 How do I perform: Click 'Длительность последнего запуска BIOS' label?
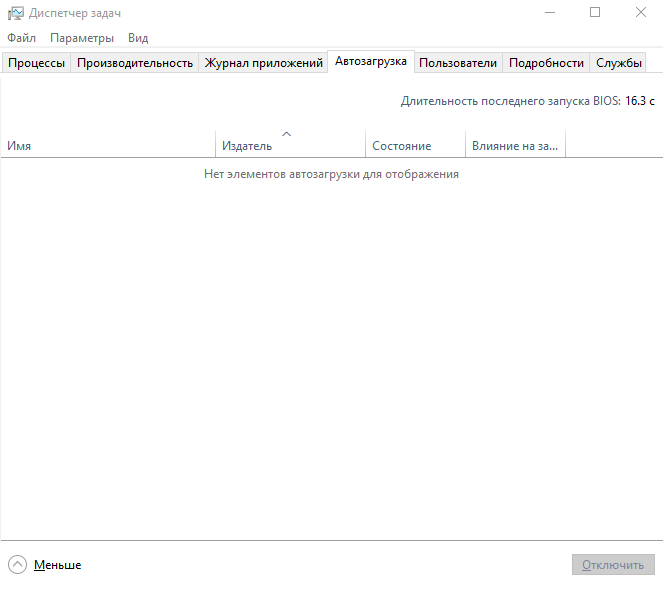(510, 101)
